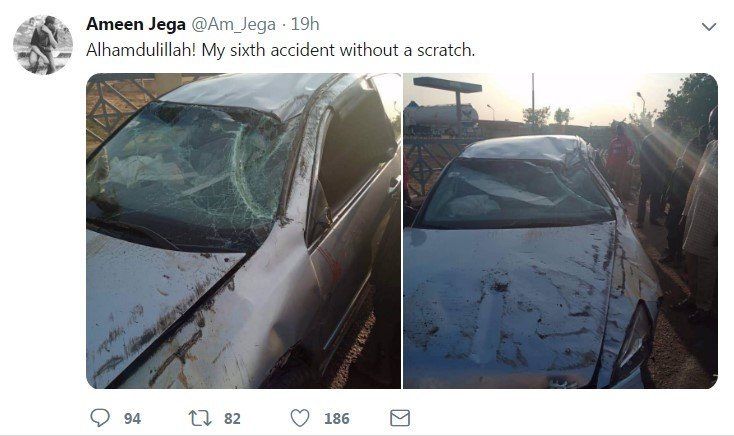Click the tanker truck in right photo
Image resolution: width=734 pixels, height=436 pixels.
click(x=441, y=115)
